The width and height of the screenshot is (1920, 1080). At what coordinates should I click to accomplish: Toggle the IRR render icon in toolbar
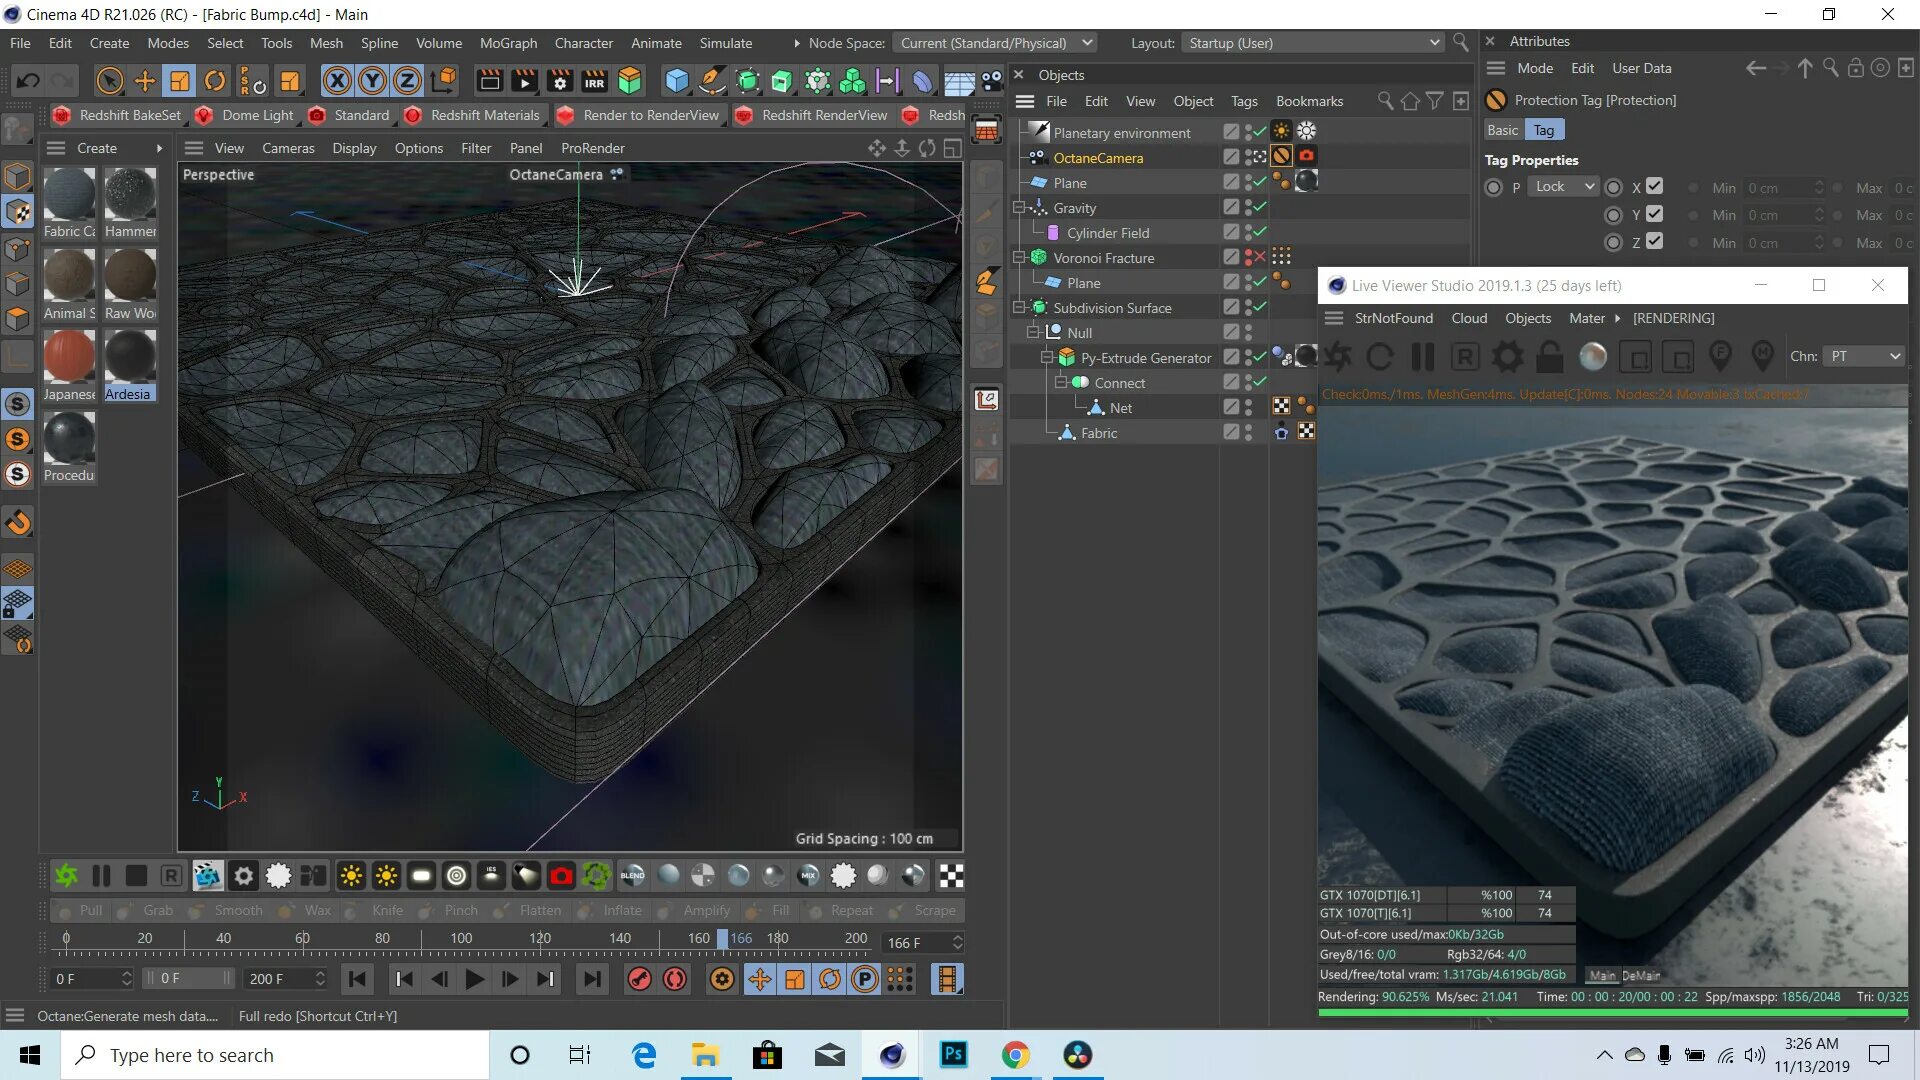click(595, 82)
